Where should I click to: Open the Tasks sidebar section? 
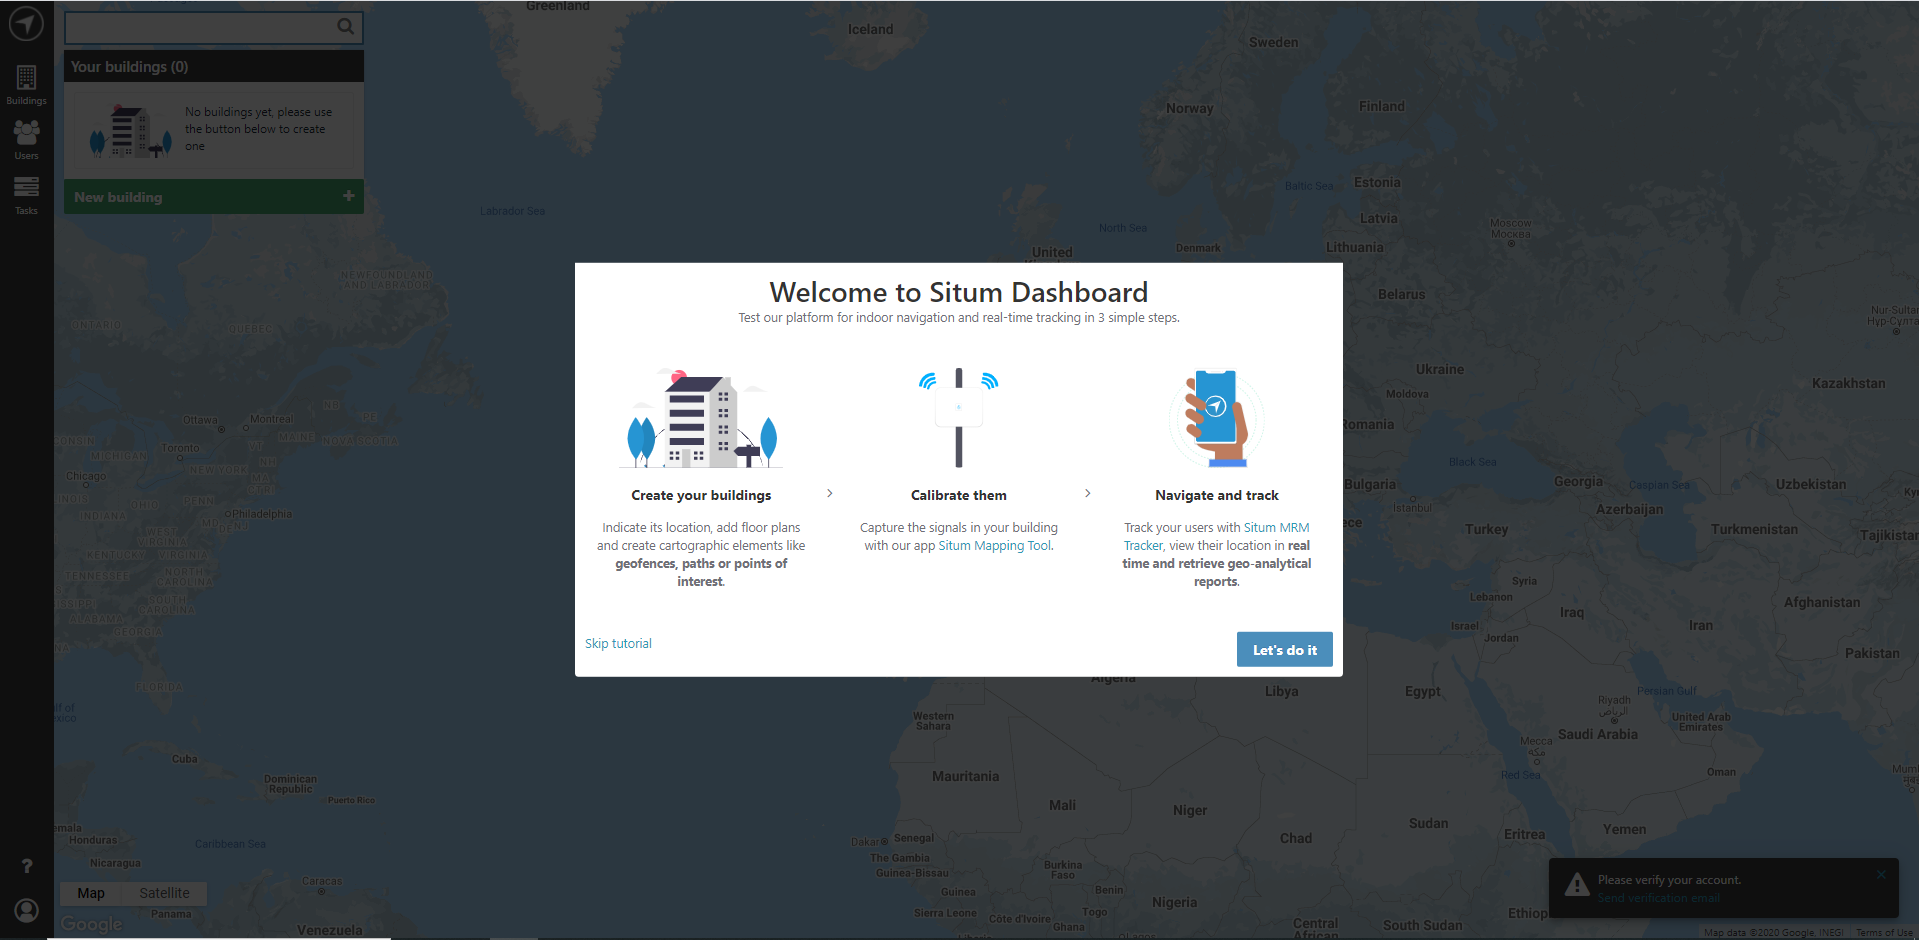click(x=26, y=195)
